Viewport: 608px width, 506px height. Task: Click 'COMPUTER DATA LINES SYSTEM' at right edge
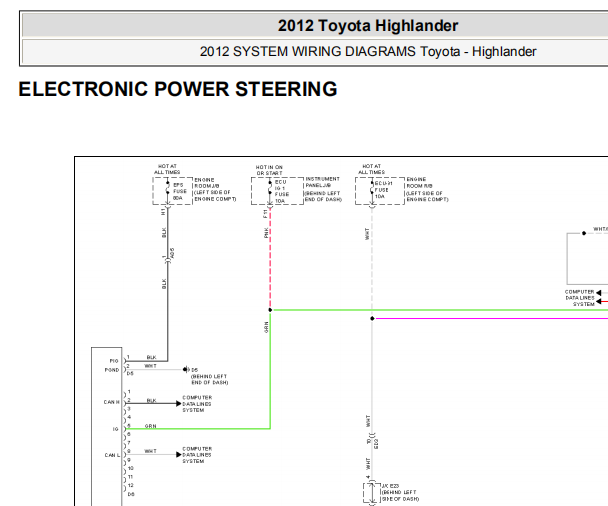(x=580, y=298)
